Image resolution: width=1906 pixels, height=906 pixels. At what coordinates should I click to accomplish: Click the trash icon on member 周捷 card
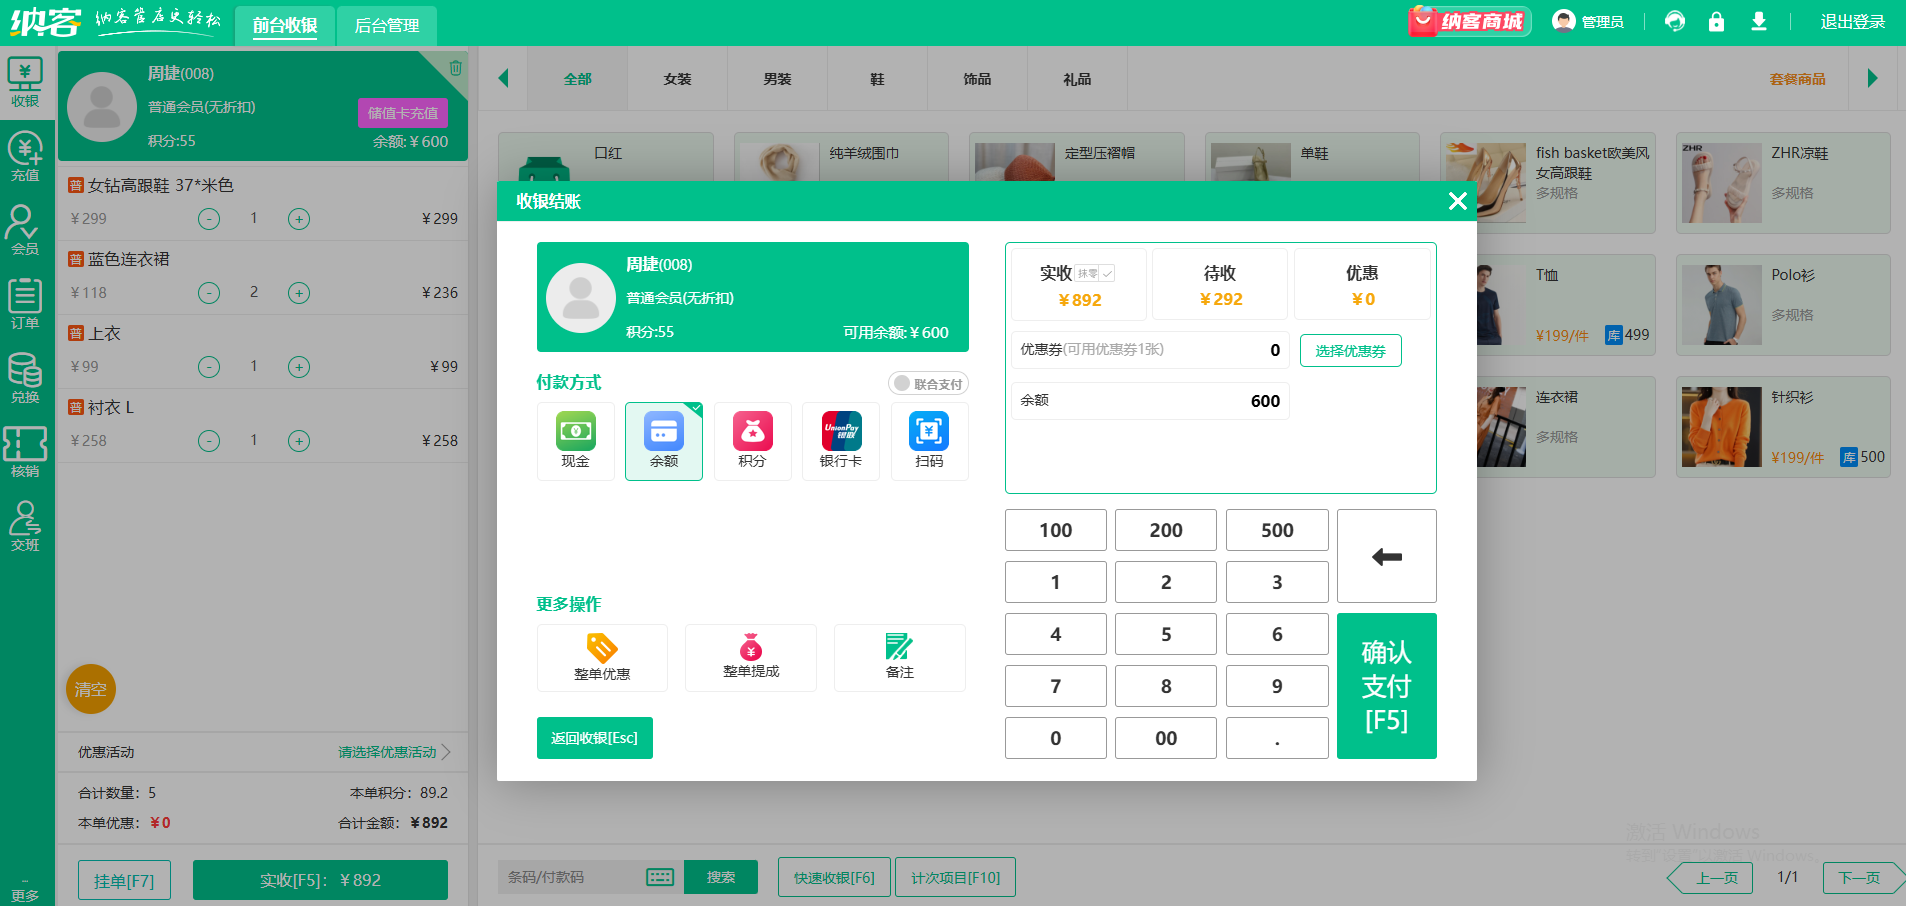click(456, 68)
